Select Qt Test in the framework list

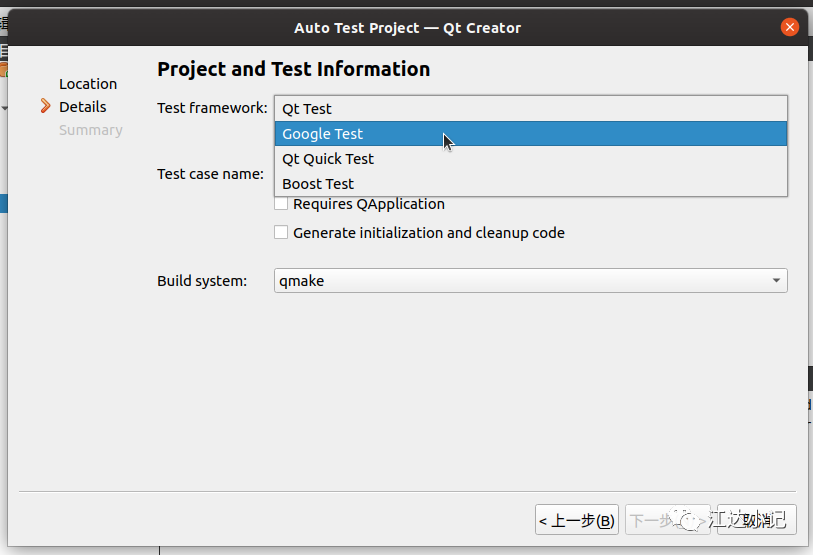[530, 109]
